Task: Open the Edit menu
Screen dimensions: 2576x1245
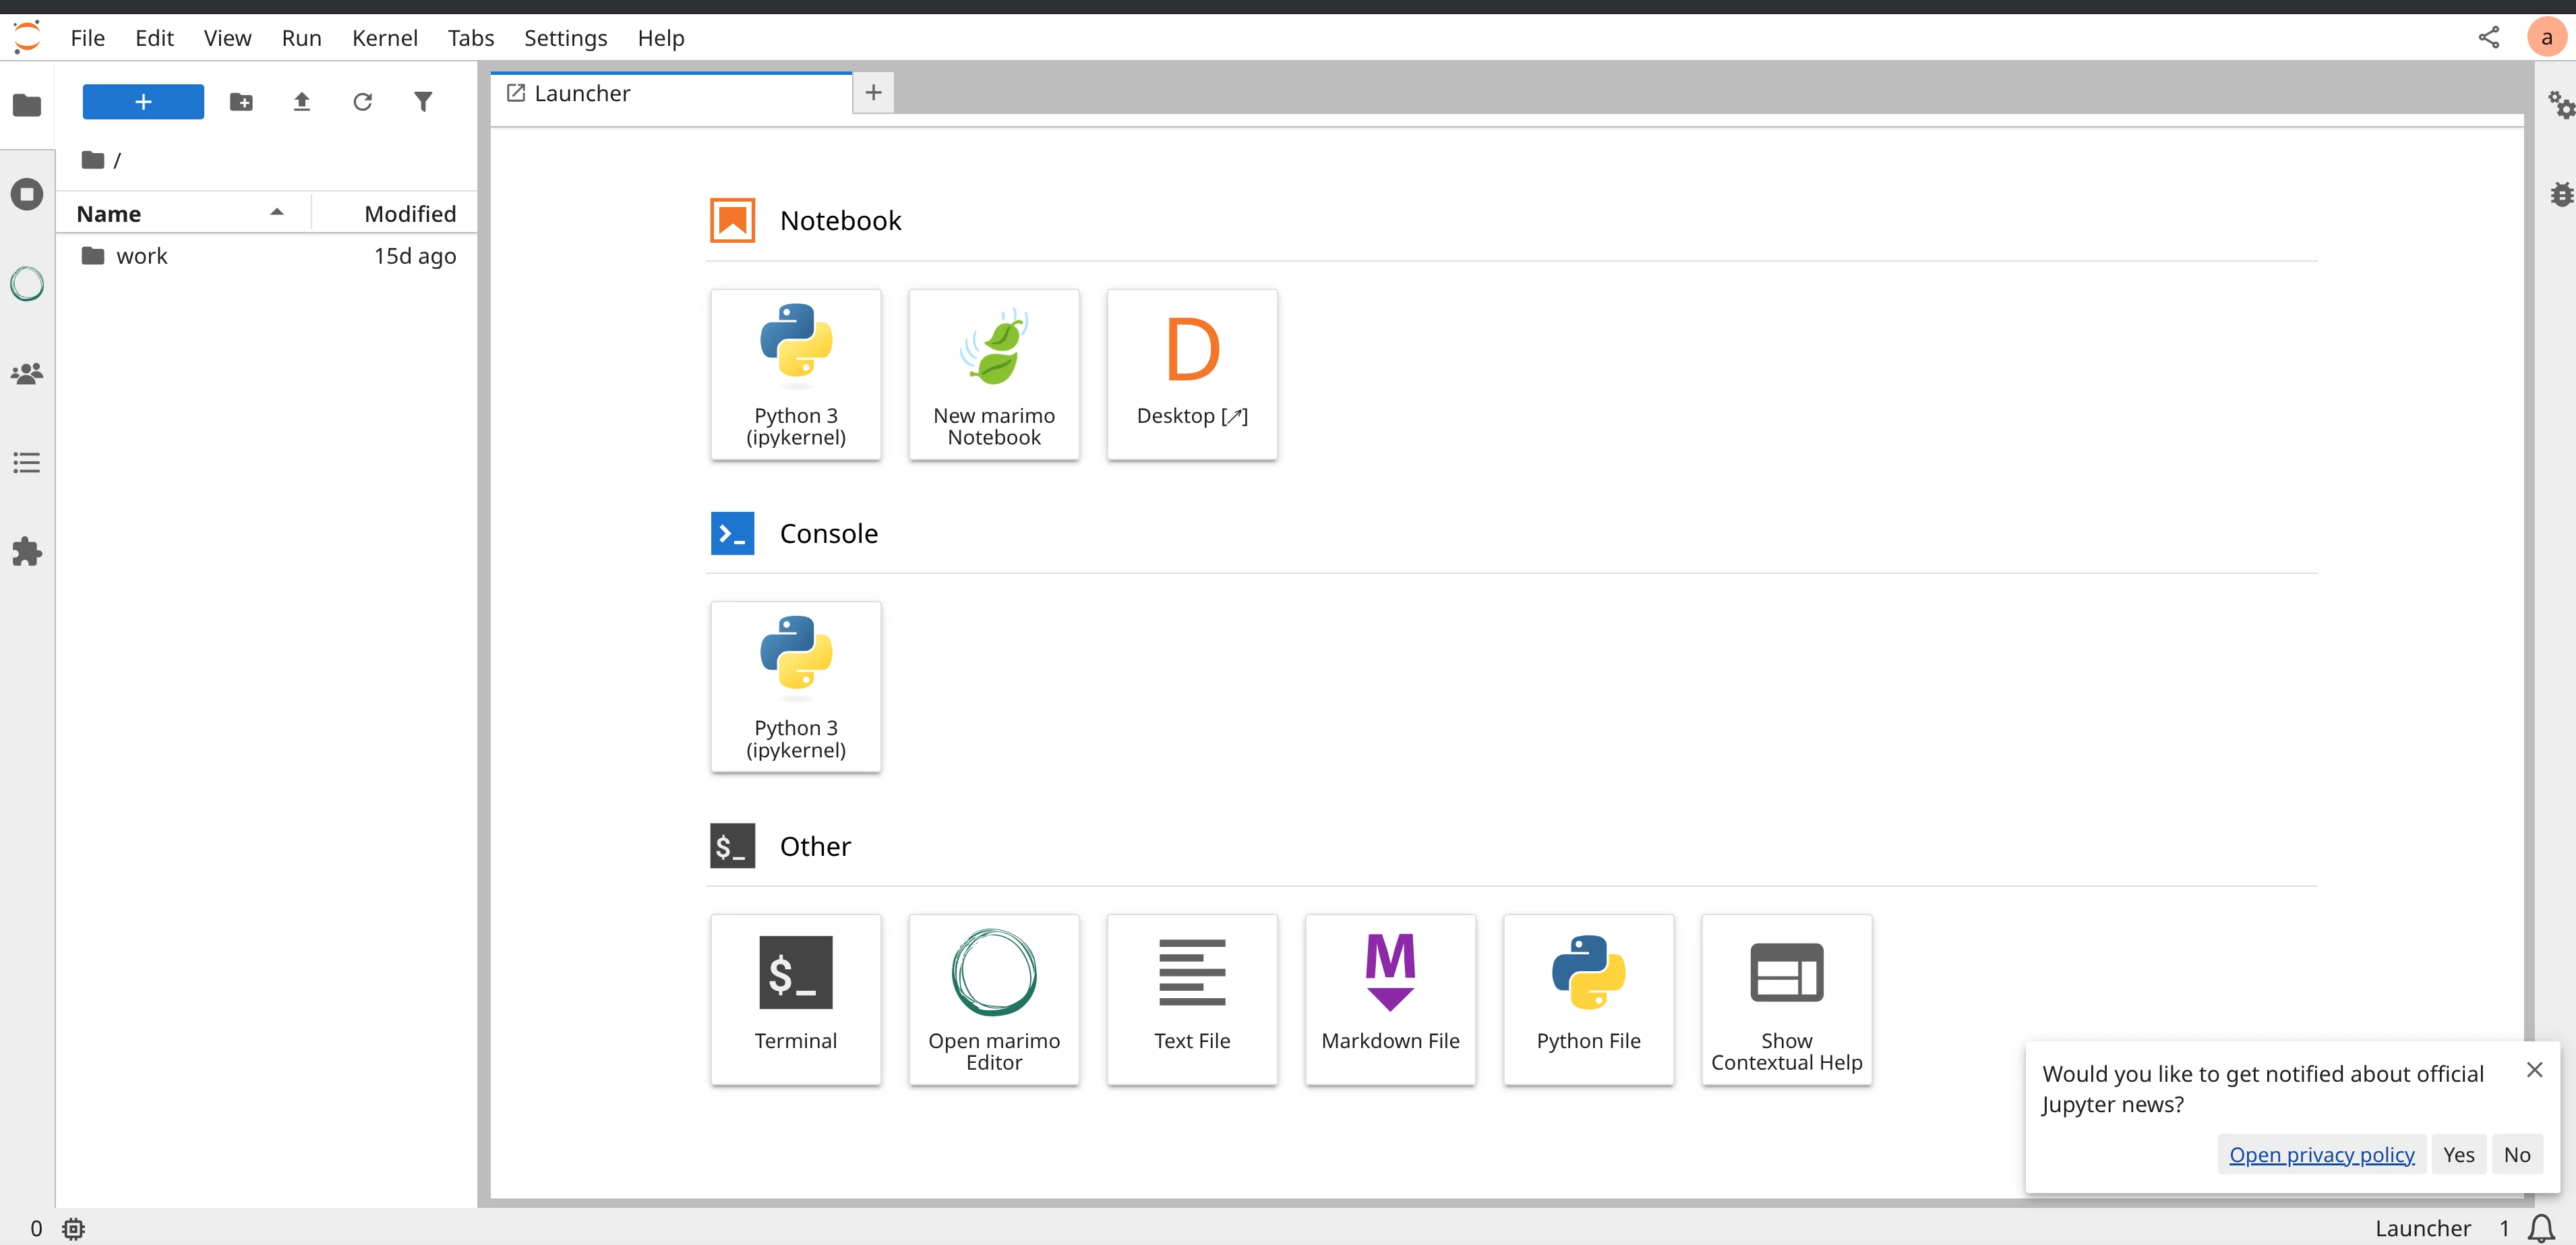Action: 154,38
